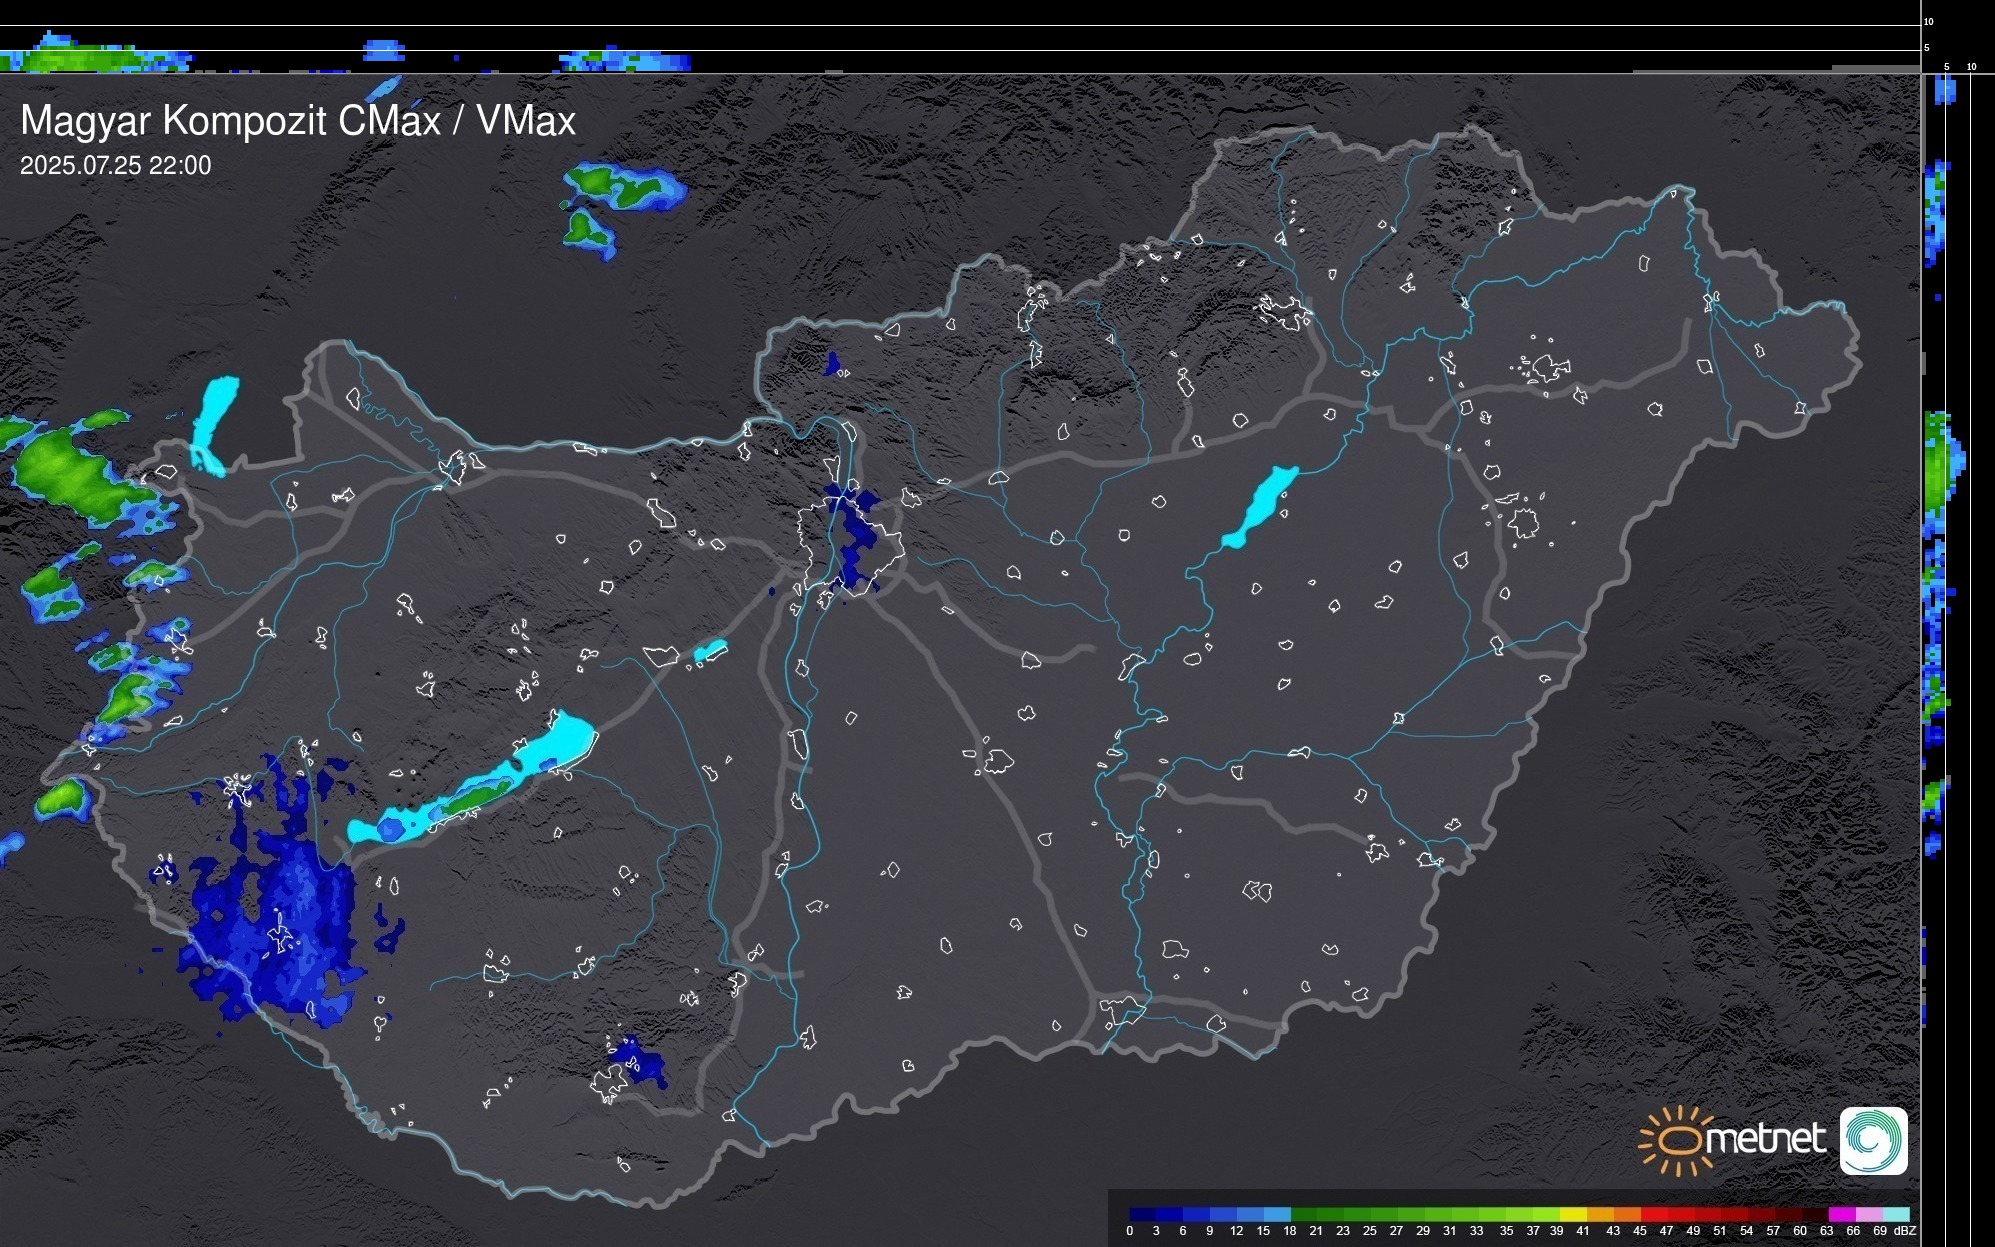Click the green swirl app icon
Image resolution: width=1995 pixels, height=1247 pixels.
click(x=1873, y=1140)
